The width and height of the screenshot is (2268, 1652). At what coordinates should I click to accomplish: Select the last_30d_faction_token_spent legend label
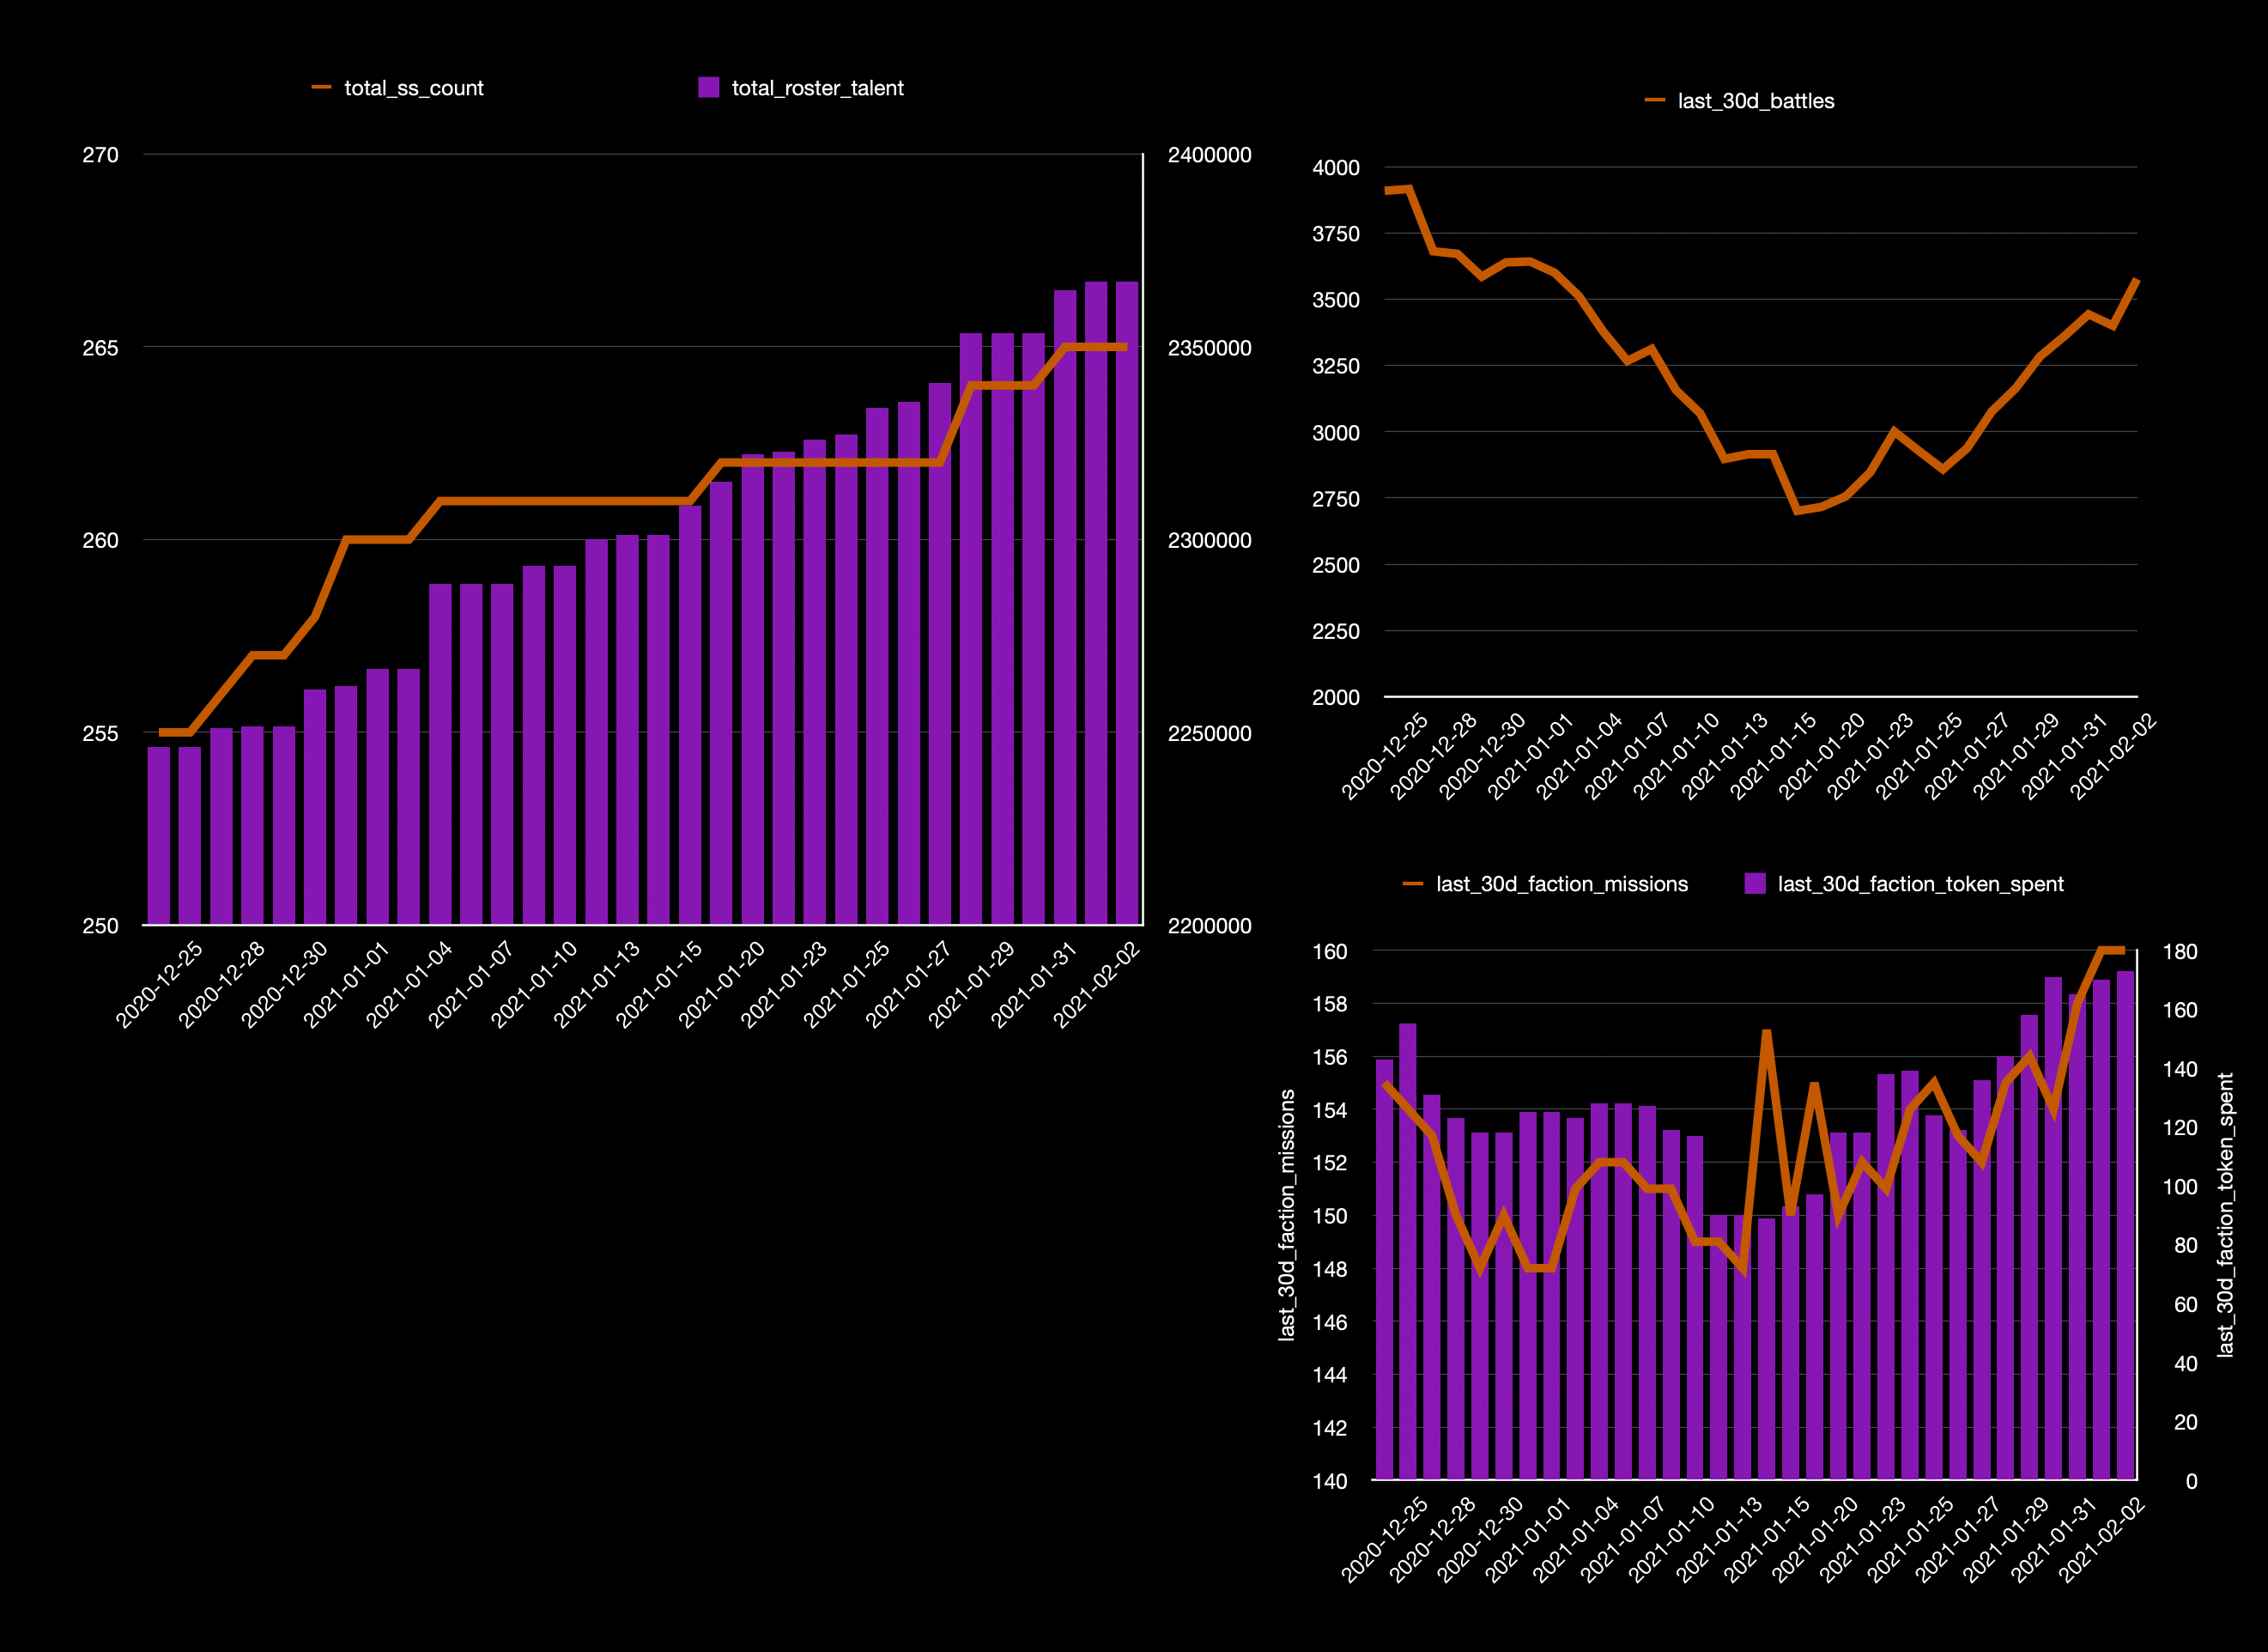coord(1921,884)
